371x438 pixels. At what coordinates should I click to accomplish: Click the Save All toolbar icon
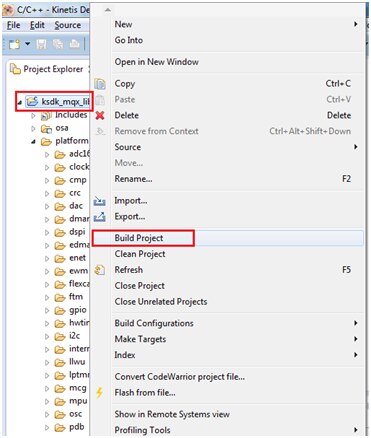click(x=58, y=44)
